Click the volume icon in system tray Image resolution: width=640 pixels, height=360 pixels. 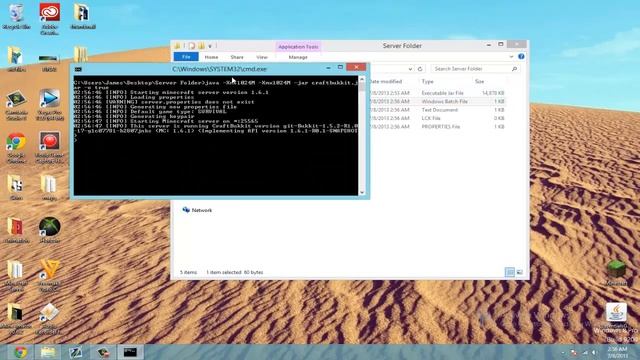pyautogui.click(x=595, y=352)
